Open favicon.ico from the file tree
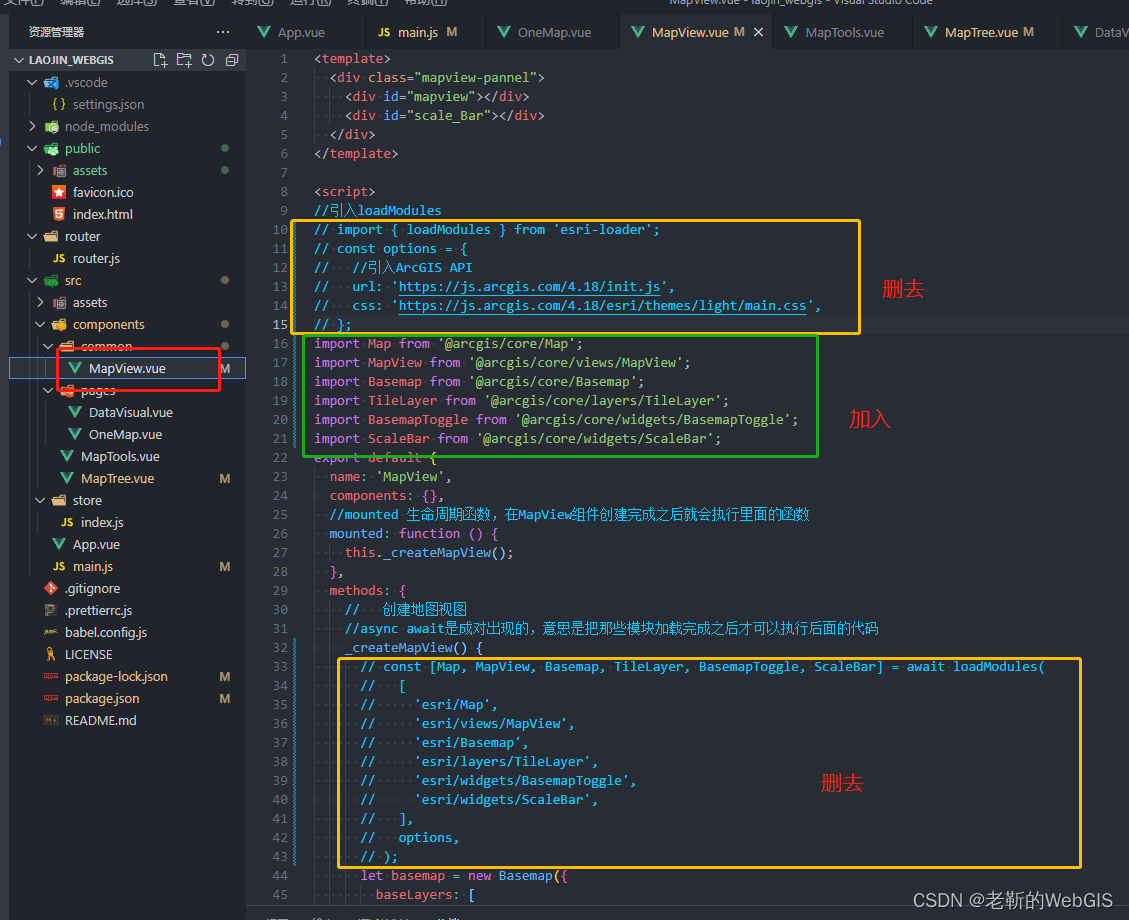1129x920 pixels. coord(102,192)
